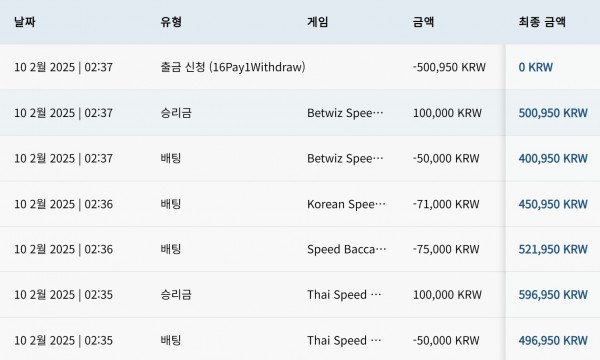Click the 500,950 KRW final balance
Viewport: 600px width, 360px height.
(x=553, y=113)
